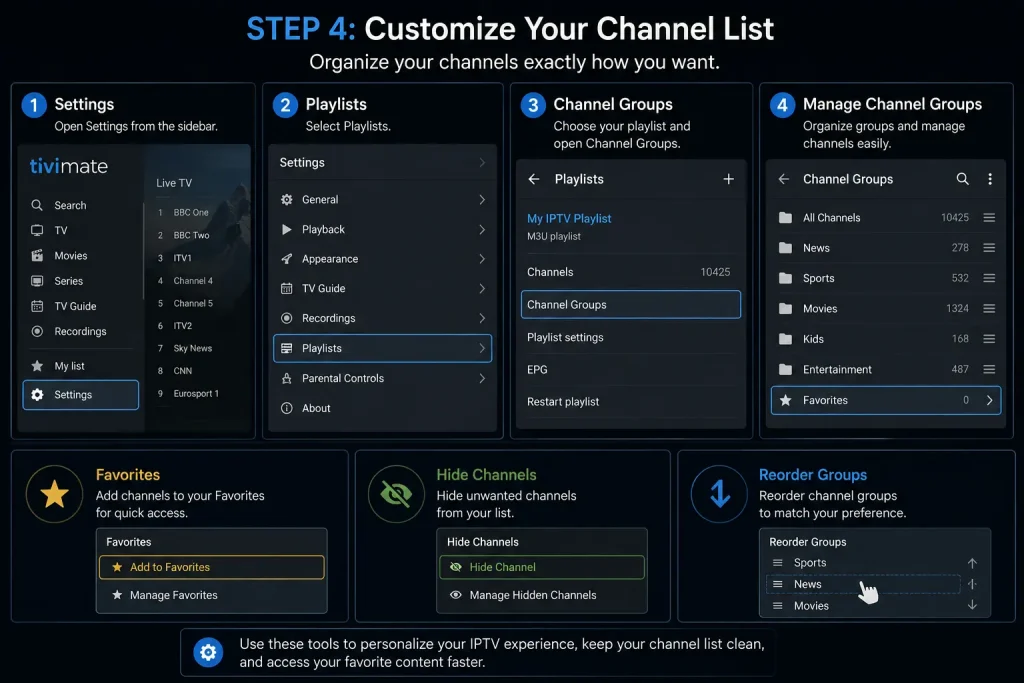Click the Recordings icon in TiviMate sidebar
The image size is (1024, 683).
pos(37,331)
